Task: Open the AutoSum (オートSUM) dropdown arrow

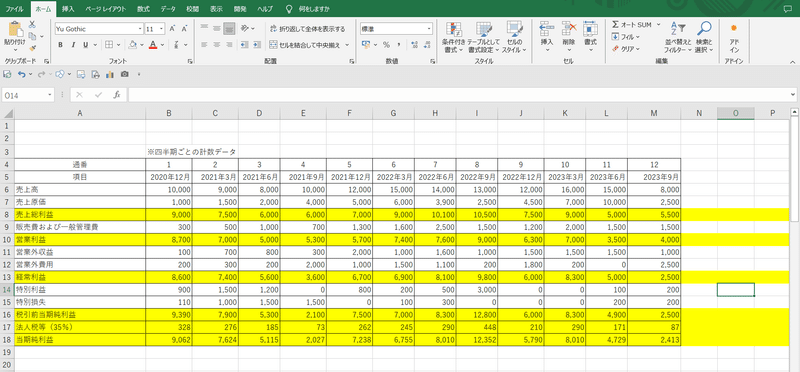Action: click(658, 24)
